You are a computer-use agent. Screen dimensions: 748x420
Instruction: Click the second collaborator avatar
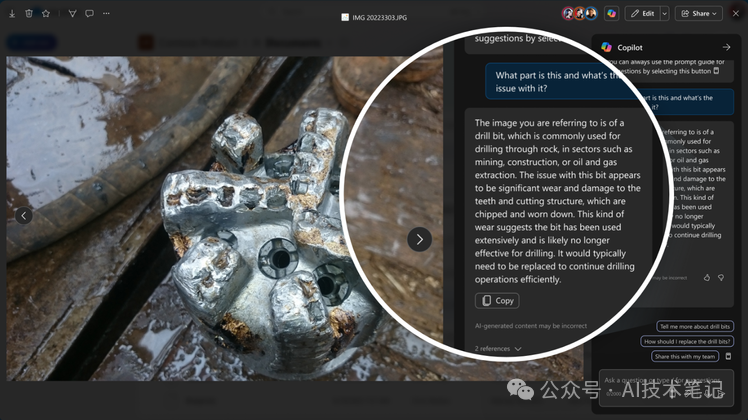pyautogui.click(x=580, y=14)
